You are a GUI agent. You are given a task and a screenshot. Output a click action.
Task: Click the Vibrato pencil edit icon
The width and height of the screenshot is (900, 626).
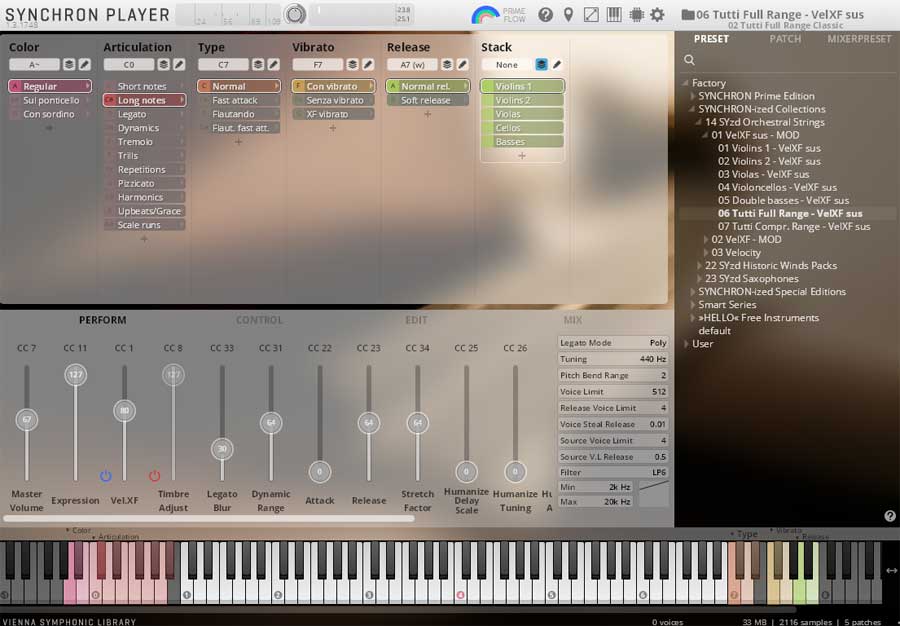[x=368, y=65]
